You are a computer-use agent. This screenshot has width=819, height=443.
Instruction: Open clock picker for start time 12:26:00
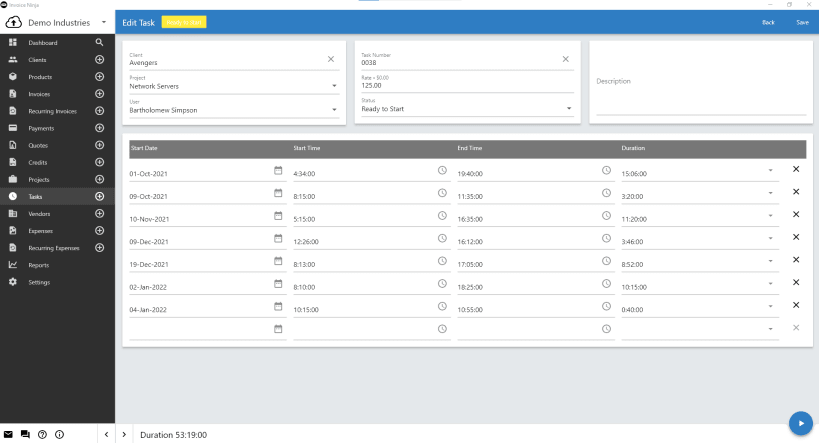pyautogui.click(x=442, y=238)
